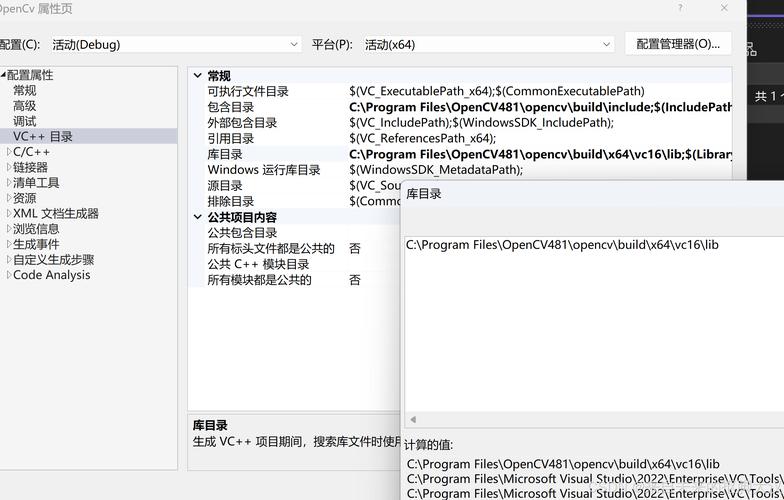784x500 pixels.
Task: Open the 平台(P) dropdown showing 活动(x64)
Action: 488,44
